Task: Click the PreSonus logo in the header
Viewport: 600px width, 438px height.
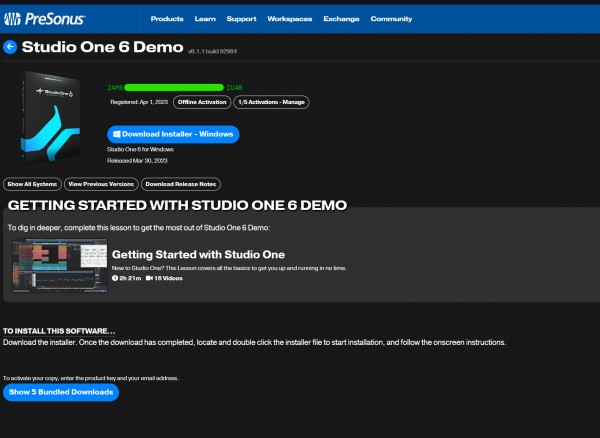Action: [46, 18]
